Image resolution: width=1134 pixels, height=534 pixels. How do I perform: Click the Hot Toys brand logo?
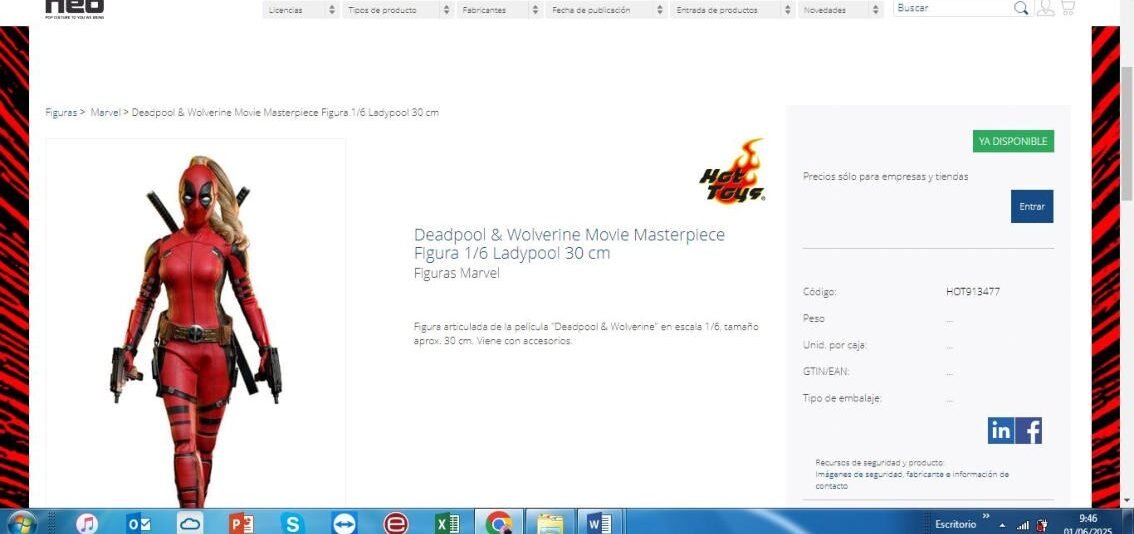[x=732, y=172]
